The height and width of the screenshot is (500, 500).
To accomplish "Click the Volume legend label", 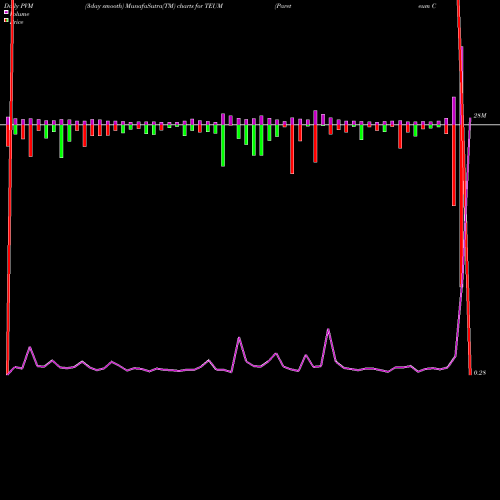I will (19, 14).
